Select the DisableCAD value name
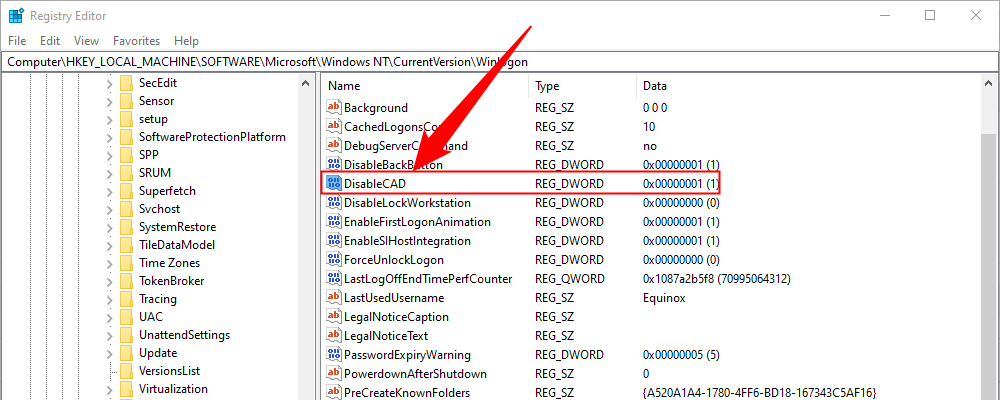Viewport: 1000px width, 400px height. click(374, 184)
